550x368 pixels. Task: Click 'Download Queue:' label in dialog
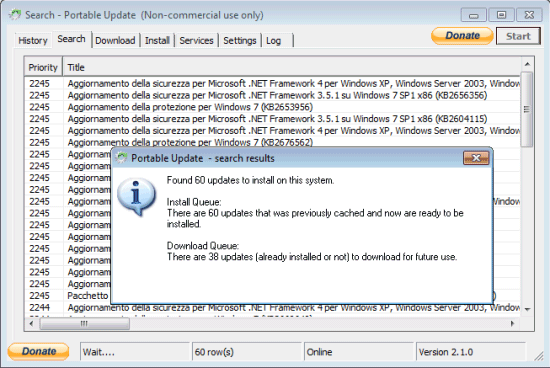(203, 246)
